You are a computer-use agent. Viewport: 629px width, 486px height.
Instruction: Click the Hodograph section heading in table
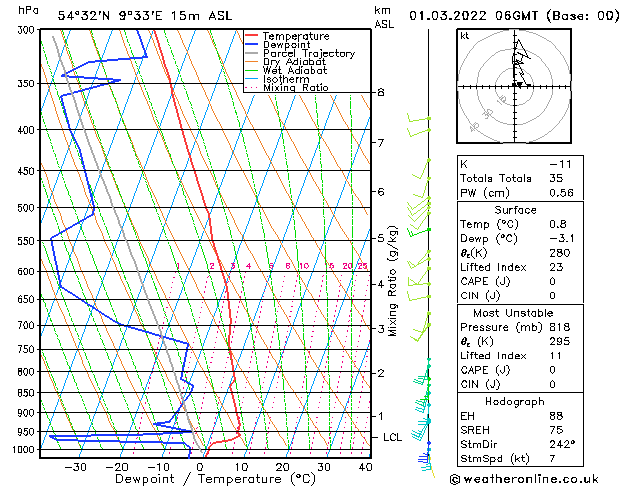515,401
